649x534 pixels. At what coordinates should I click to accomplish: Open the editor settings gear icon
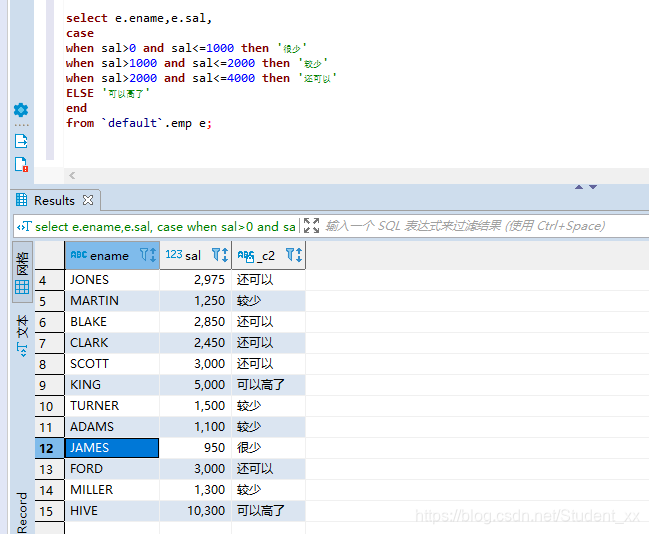point(21,110)
